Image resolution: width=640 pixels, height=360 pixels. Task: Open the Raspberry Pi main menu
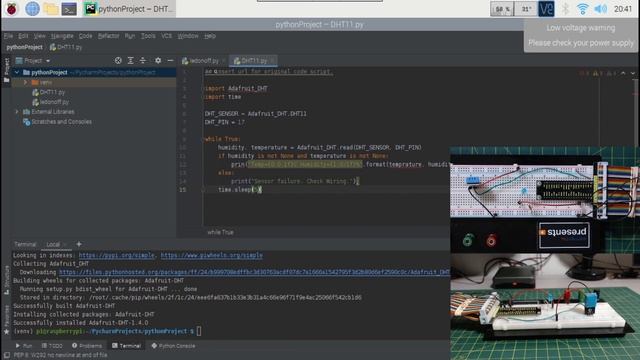tap(11, 9)
